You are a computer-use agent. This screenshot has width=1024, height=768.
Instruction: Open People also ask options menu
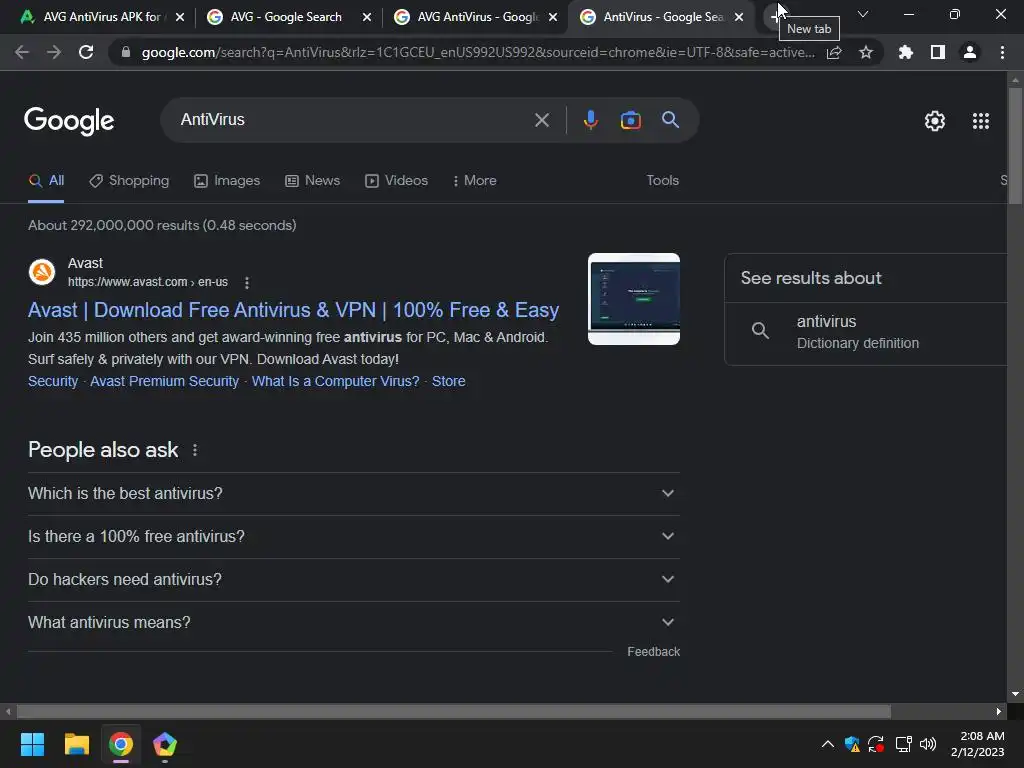tap(195, 450)
